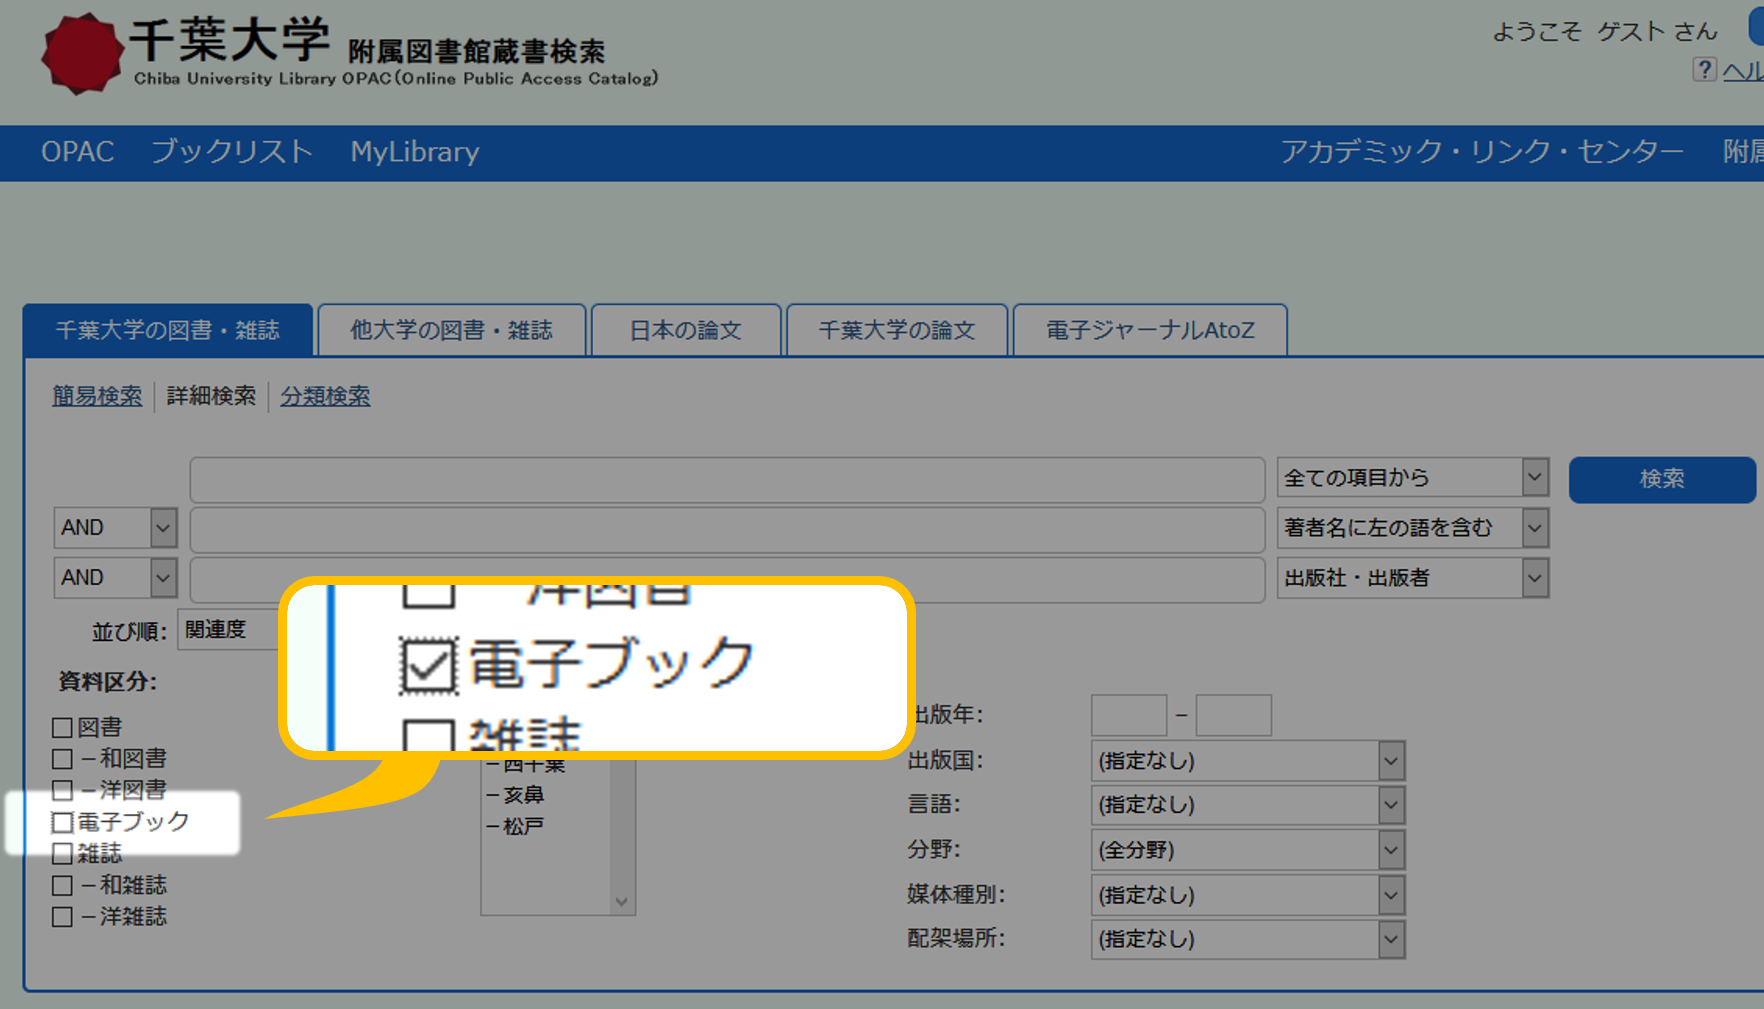
Task: Check the 図書 checkbox
Action: 62,727
